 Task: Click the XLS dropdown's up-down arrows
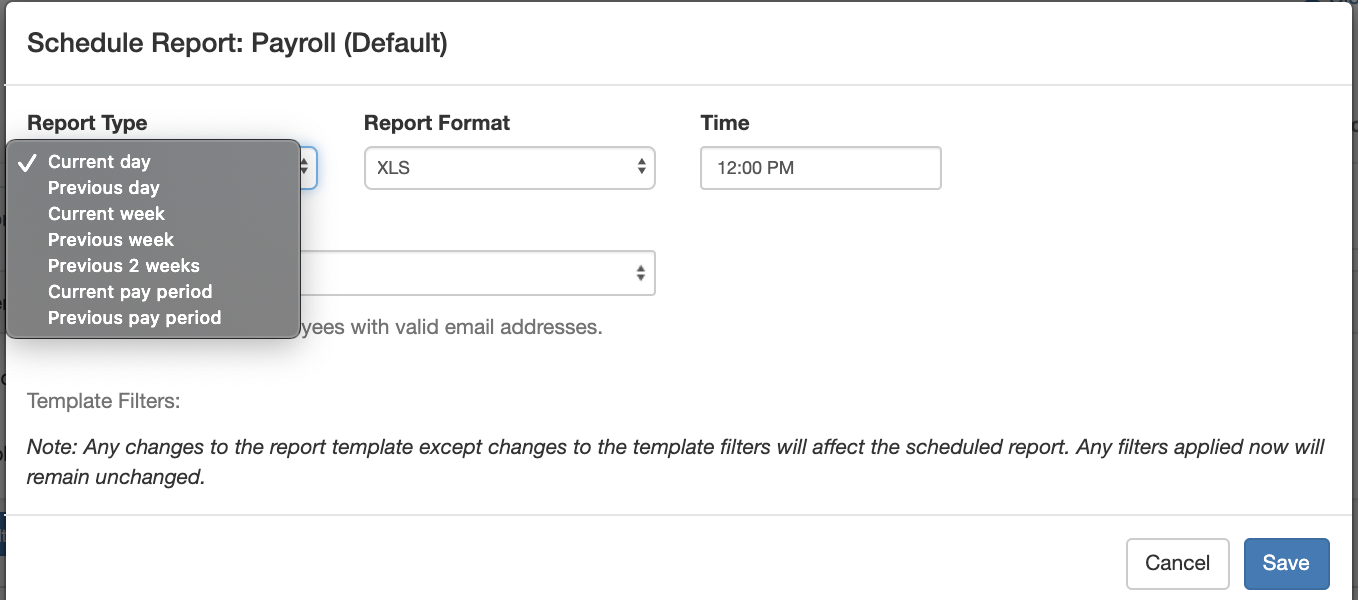[641, 168]
